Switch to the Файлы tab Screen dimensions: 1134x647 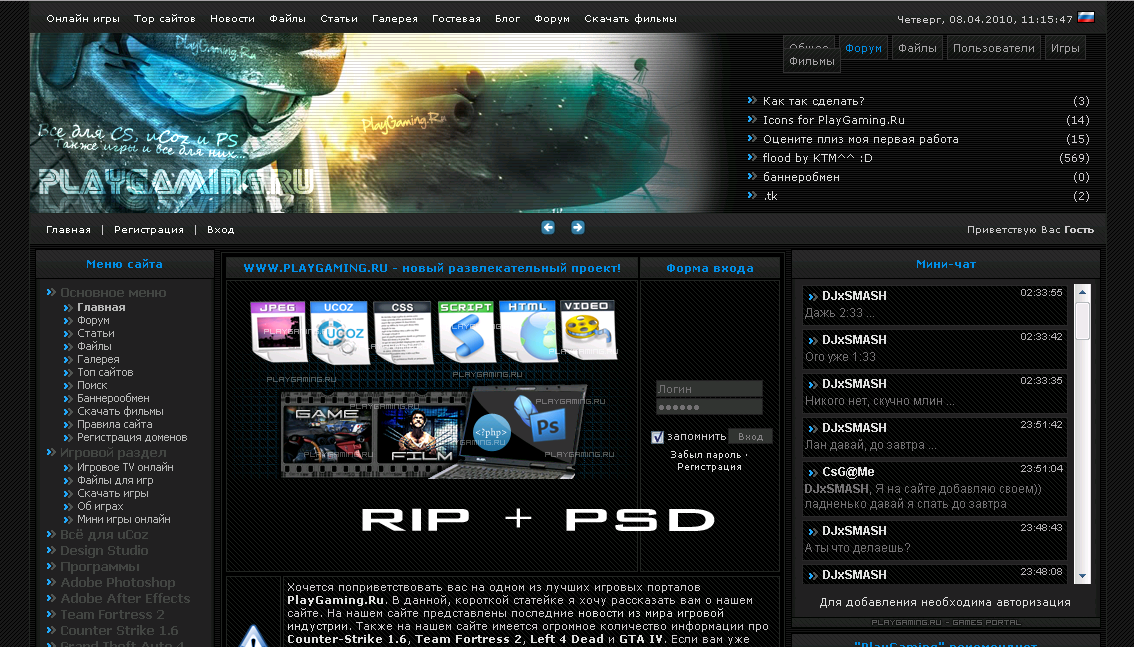917,48
